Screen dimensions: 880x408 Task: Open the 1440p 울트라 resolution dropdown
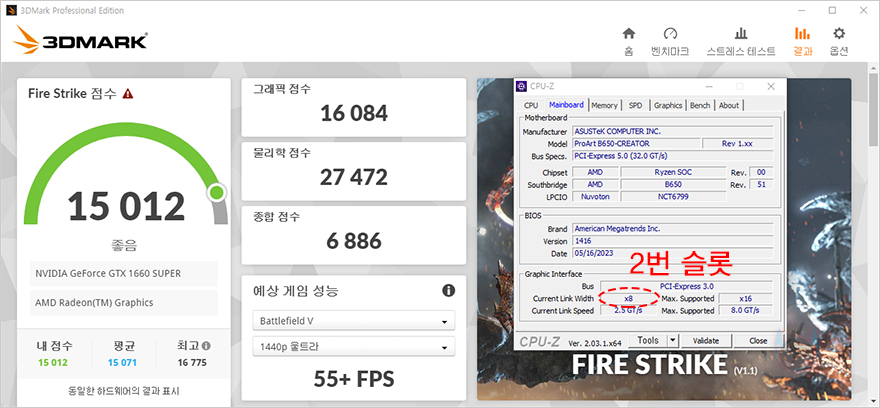tap(354, 347)
